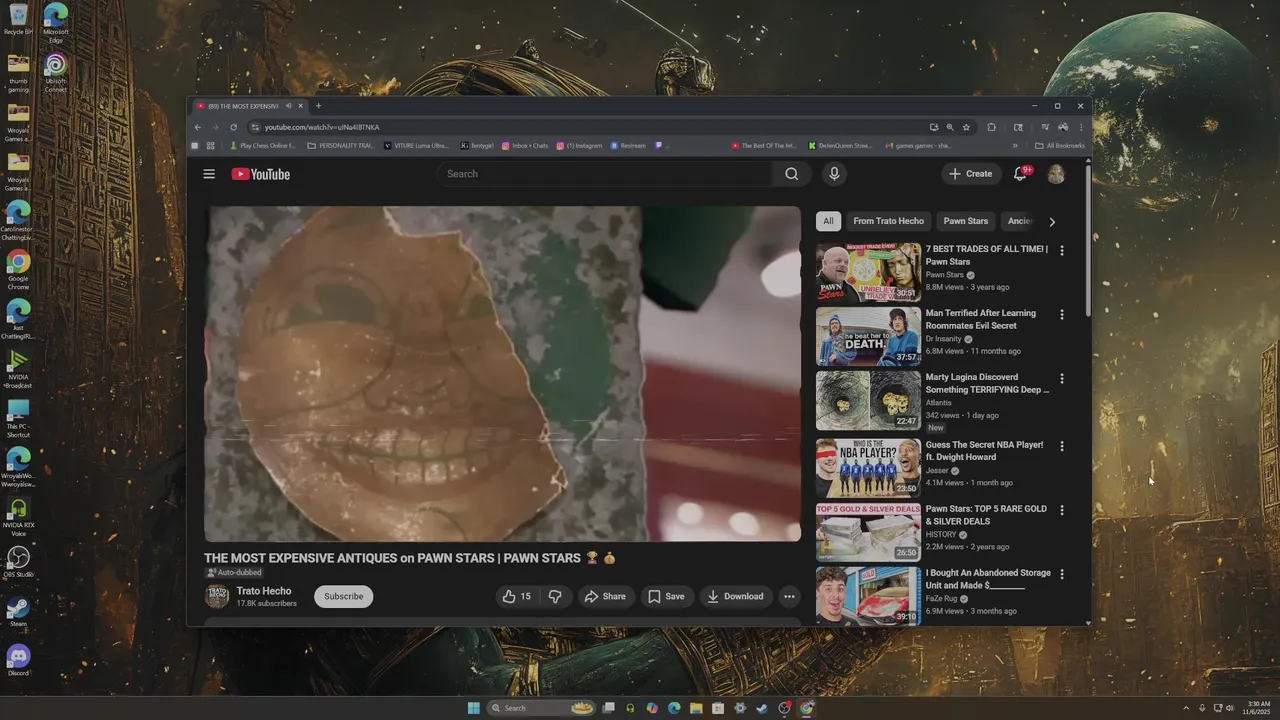This screenshot has width=1280, height=720.
Task: Open Chrome three-dot menu
Action: pyautogui.click(x=1080, y=127)
